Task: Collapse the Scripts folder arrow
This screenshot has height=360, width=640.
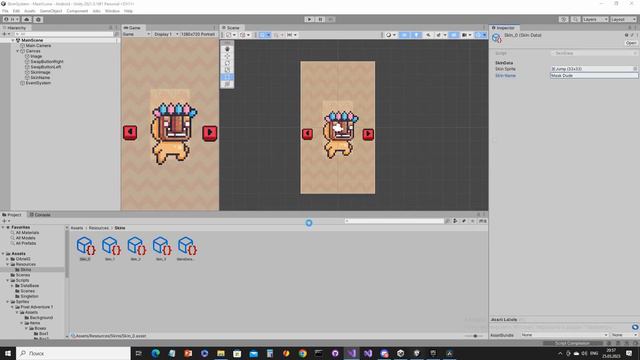Action: coord(7,280)
